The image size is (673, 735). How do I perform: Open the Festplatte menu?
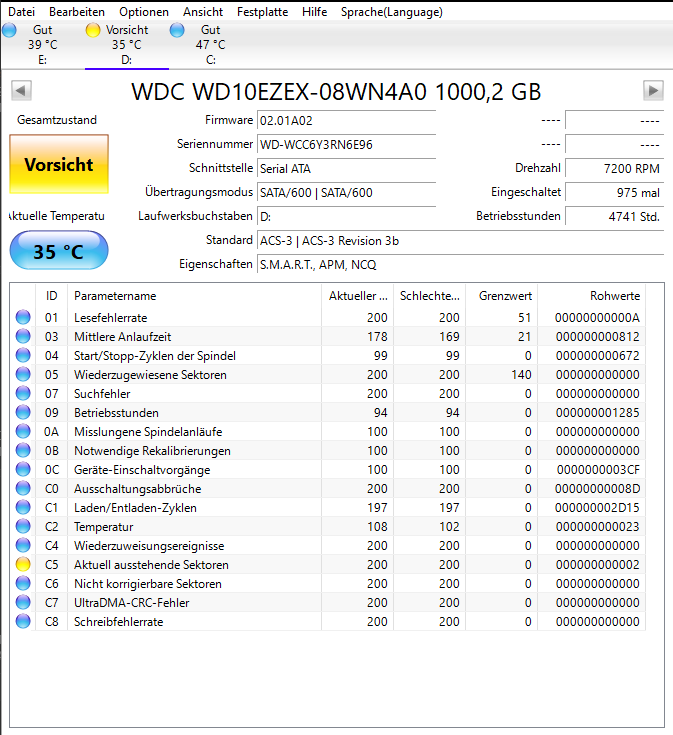[x=262, y=12]
